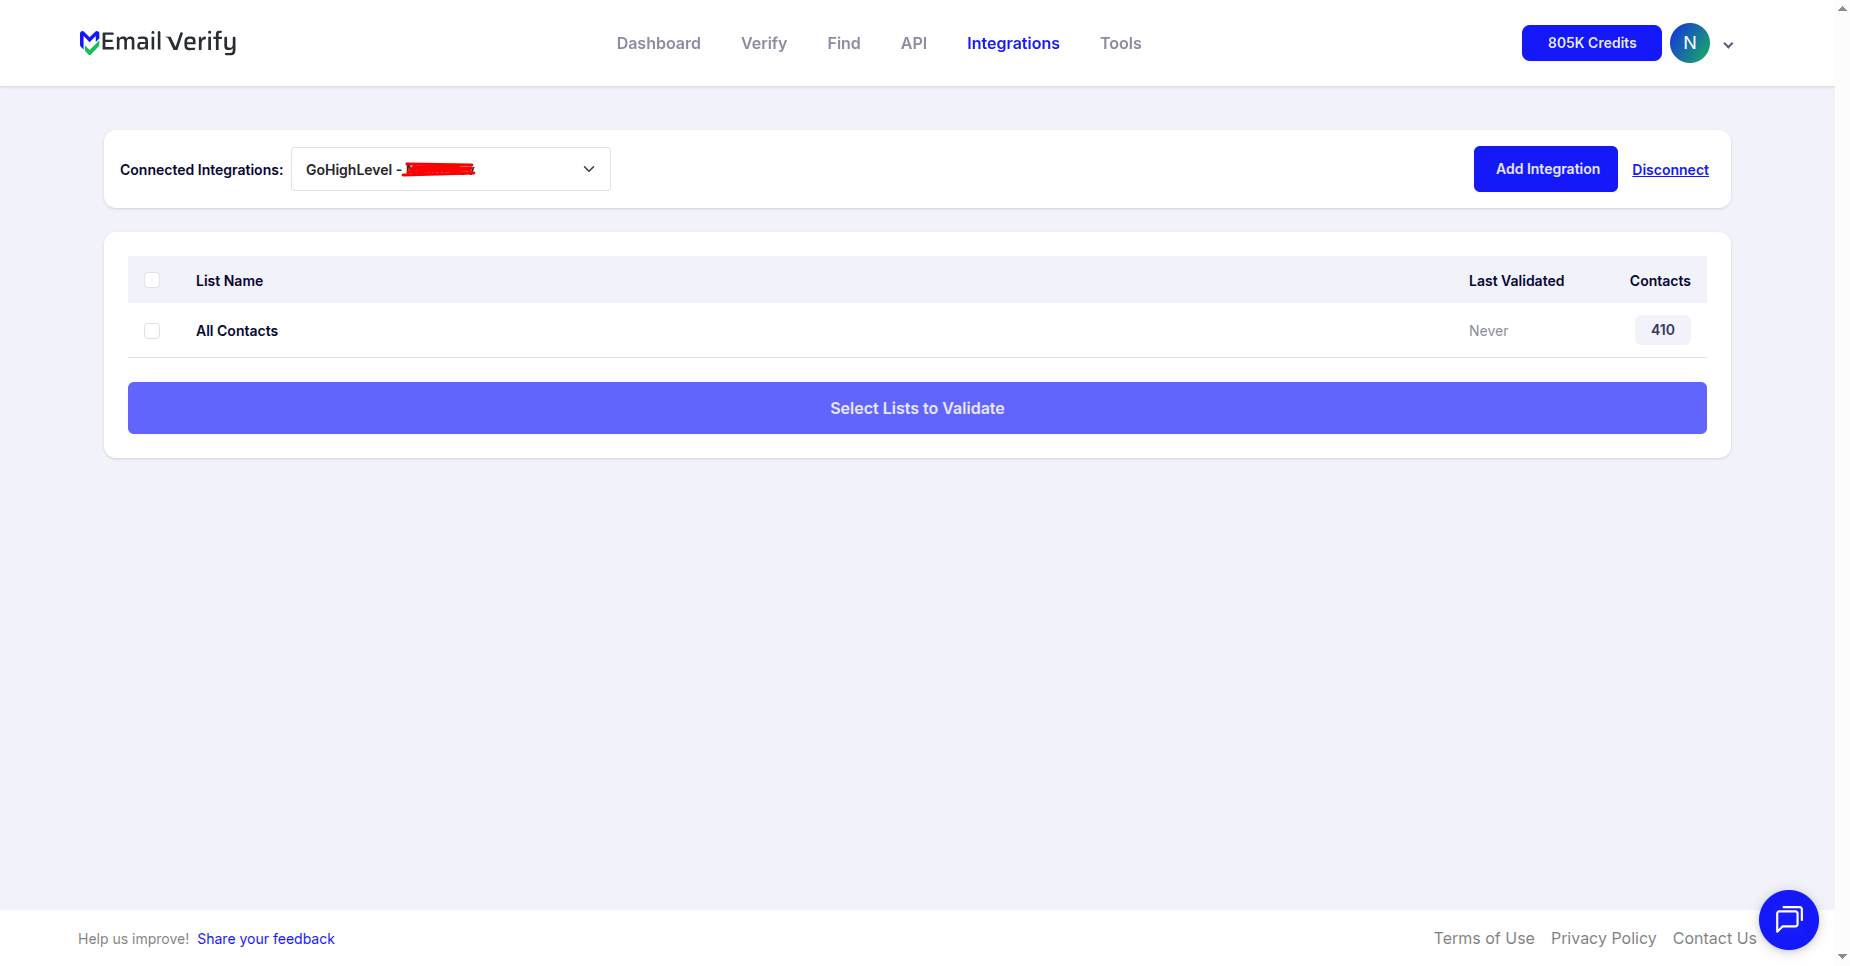1850x966 pixels.
Task: Click the All Contacts list name
Action: tap(237, 331)
